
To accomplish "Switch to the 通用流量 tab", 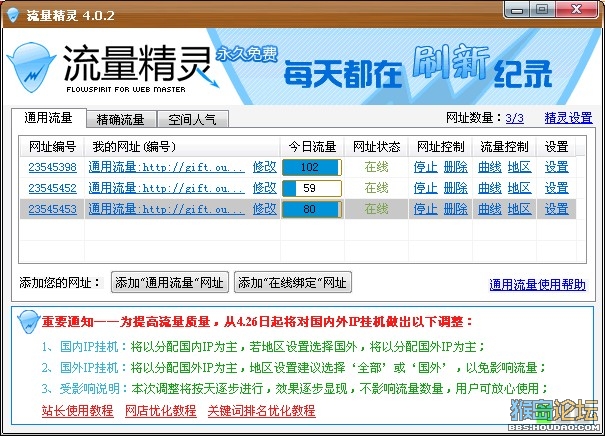I will point(48,118).
